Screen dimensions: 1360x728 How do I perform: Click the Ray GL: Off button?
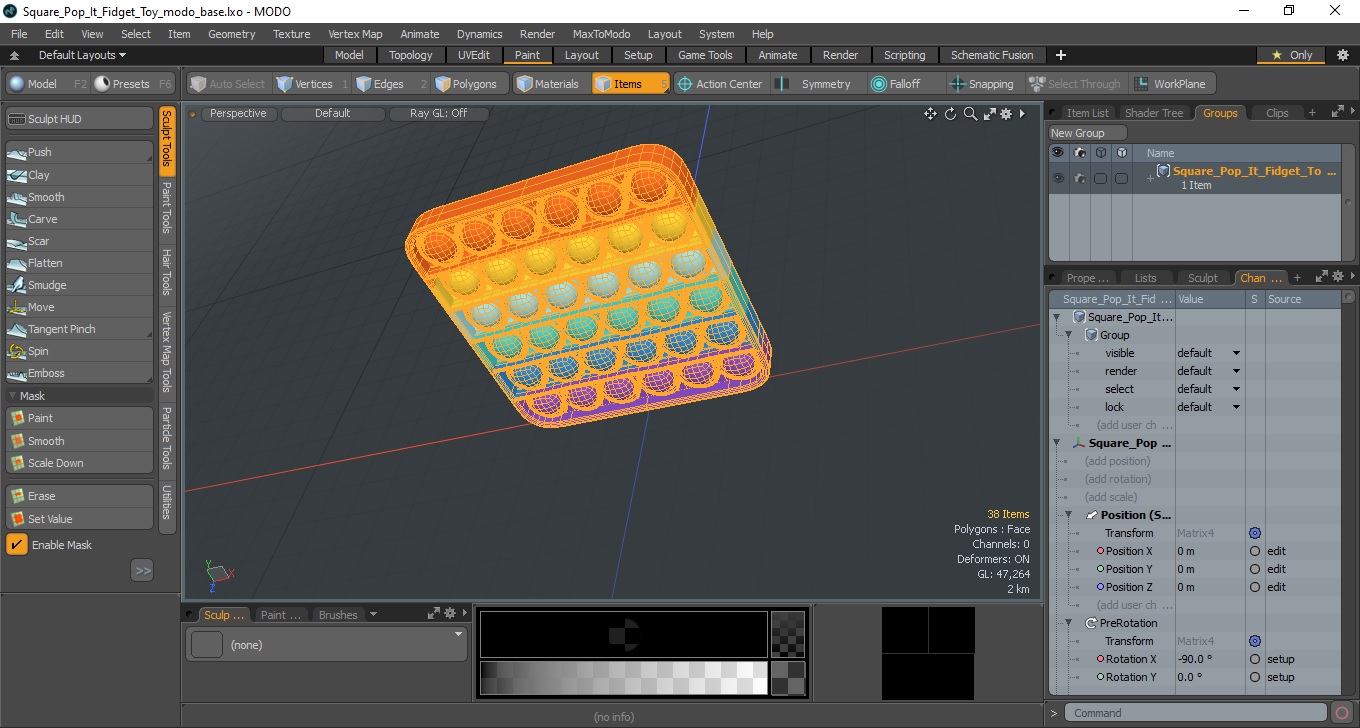click(x=438, y=113)
